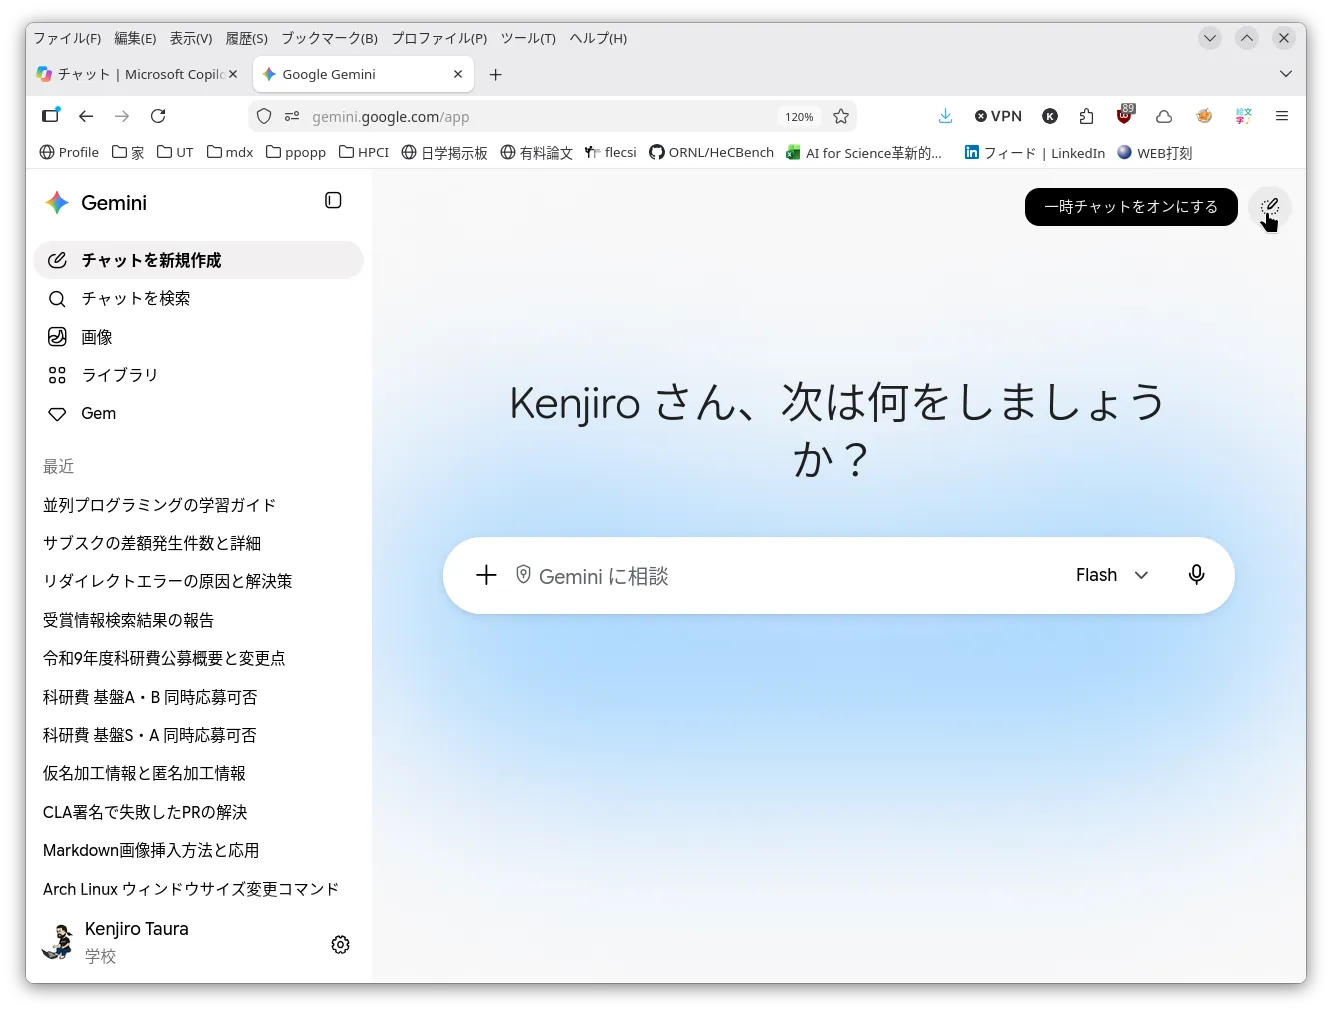Open the tracking protection shield icon

[x=264, y=116]
